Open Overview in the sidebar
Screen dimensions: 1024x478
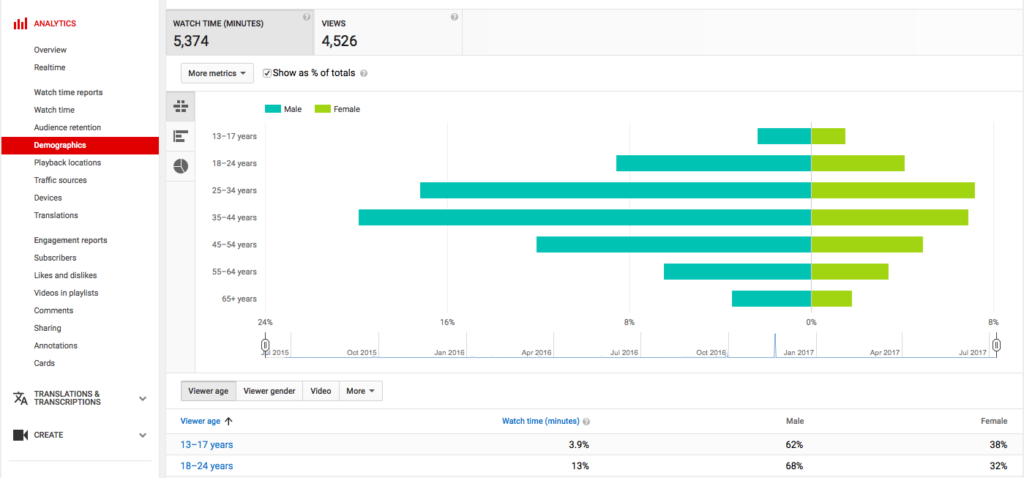tap(50, 50)
